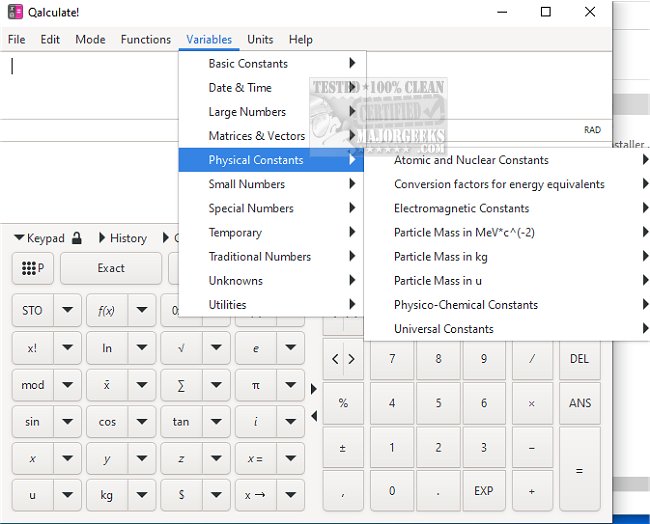Screen dimensions: 650x524
Task: Click the programming keypad grid icon button
Action: 33,268
